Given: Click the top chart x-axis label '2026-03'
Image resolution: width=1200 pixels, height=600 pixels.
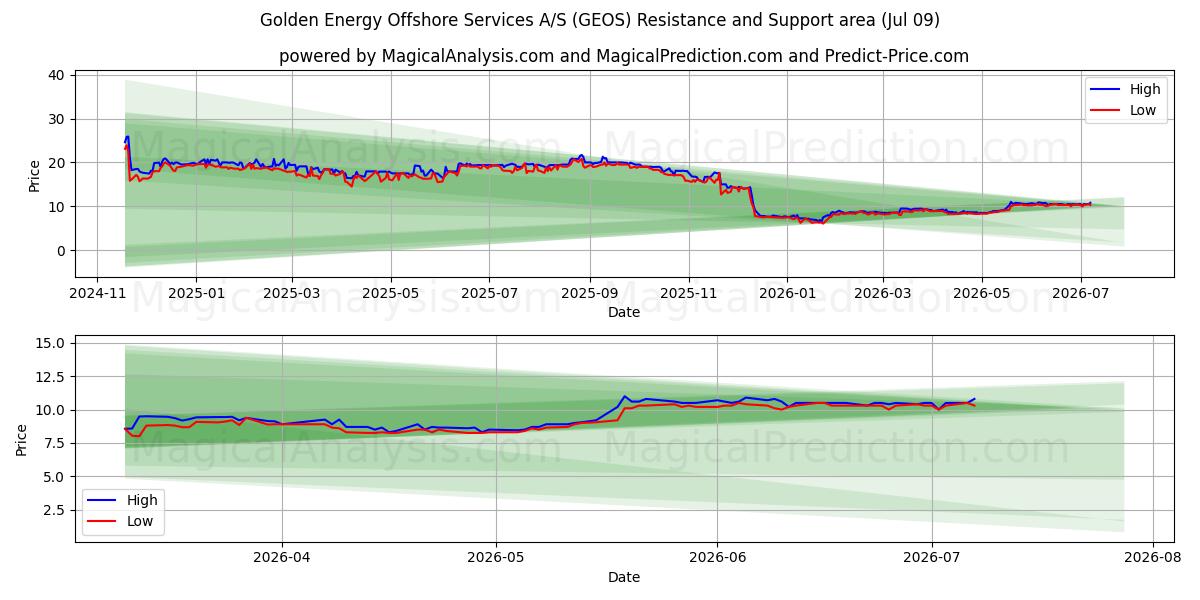Looking at the screenshot, I should (x=883, y=295).
